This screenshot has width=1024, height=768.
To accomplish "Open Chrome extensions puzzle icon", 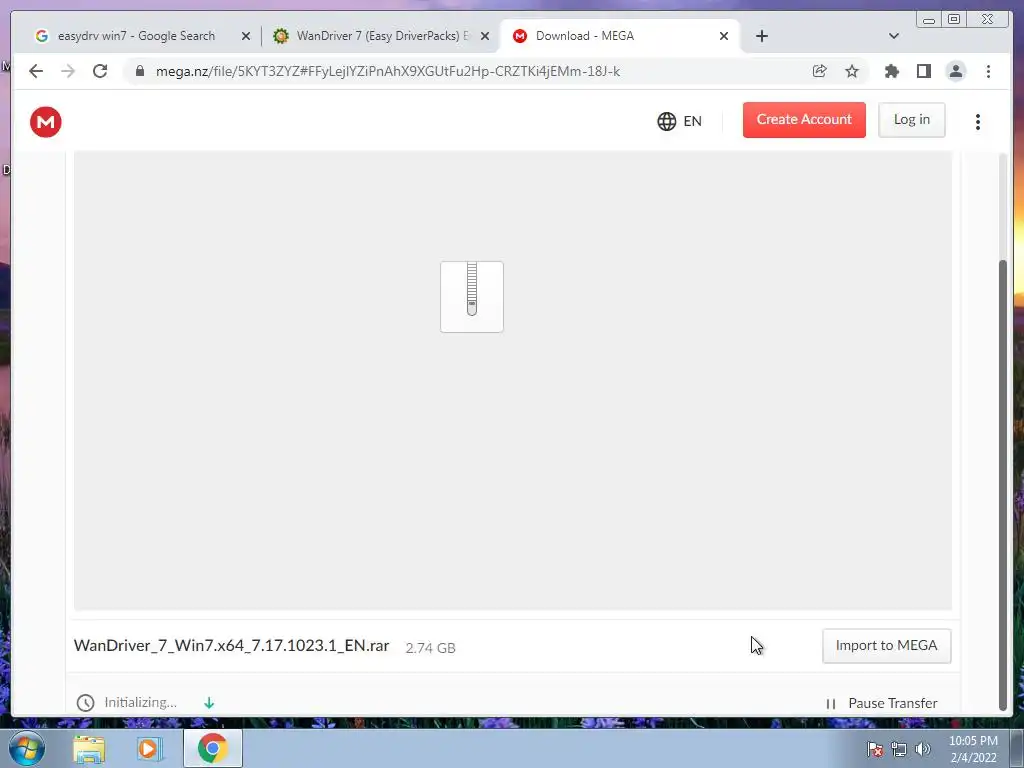I will point(891,71).
